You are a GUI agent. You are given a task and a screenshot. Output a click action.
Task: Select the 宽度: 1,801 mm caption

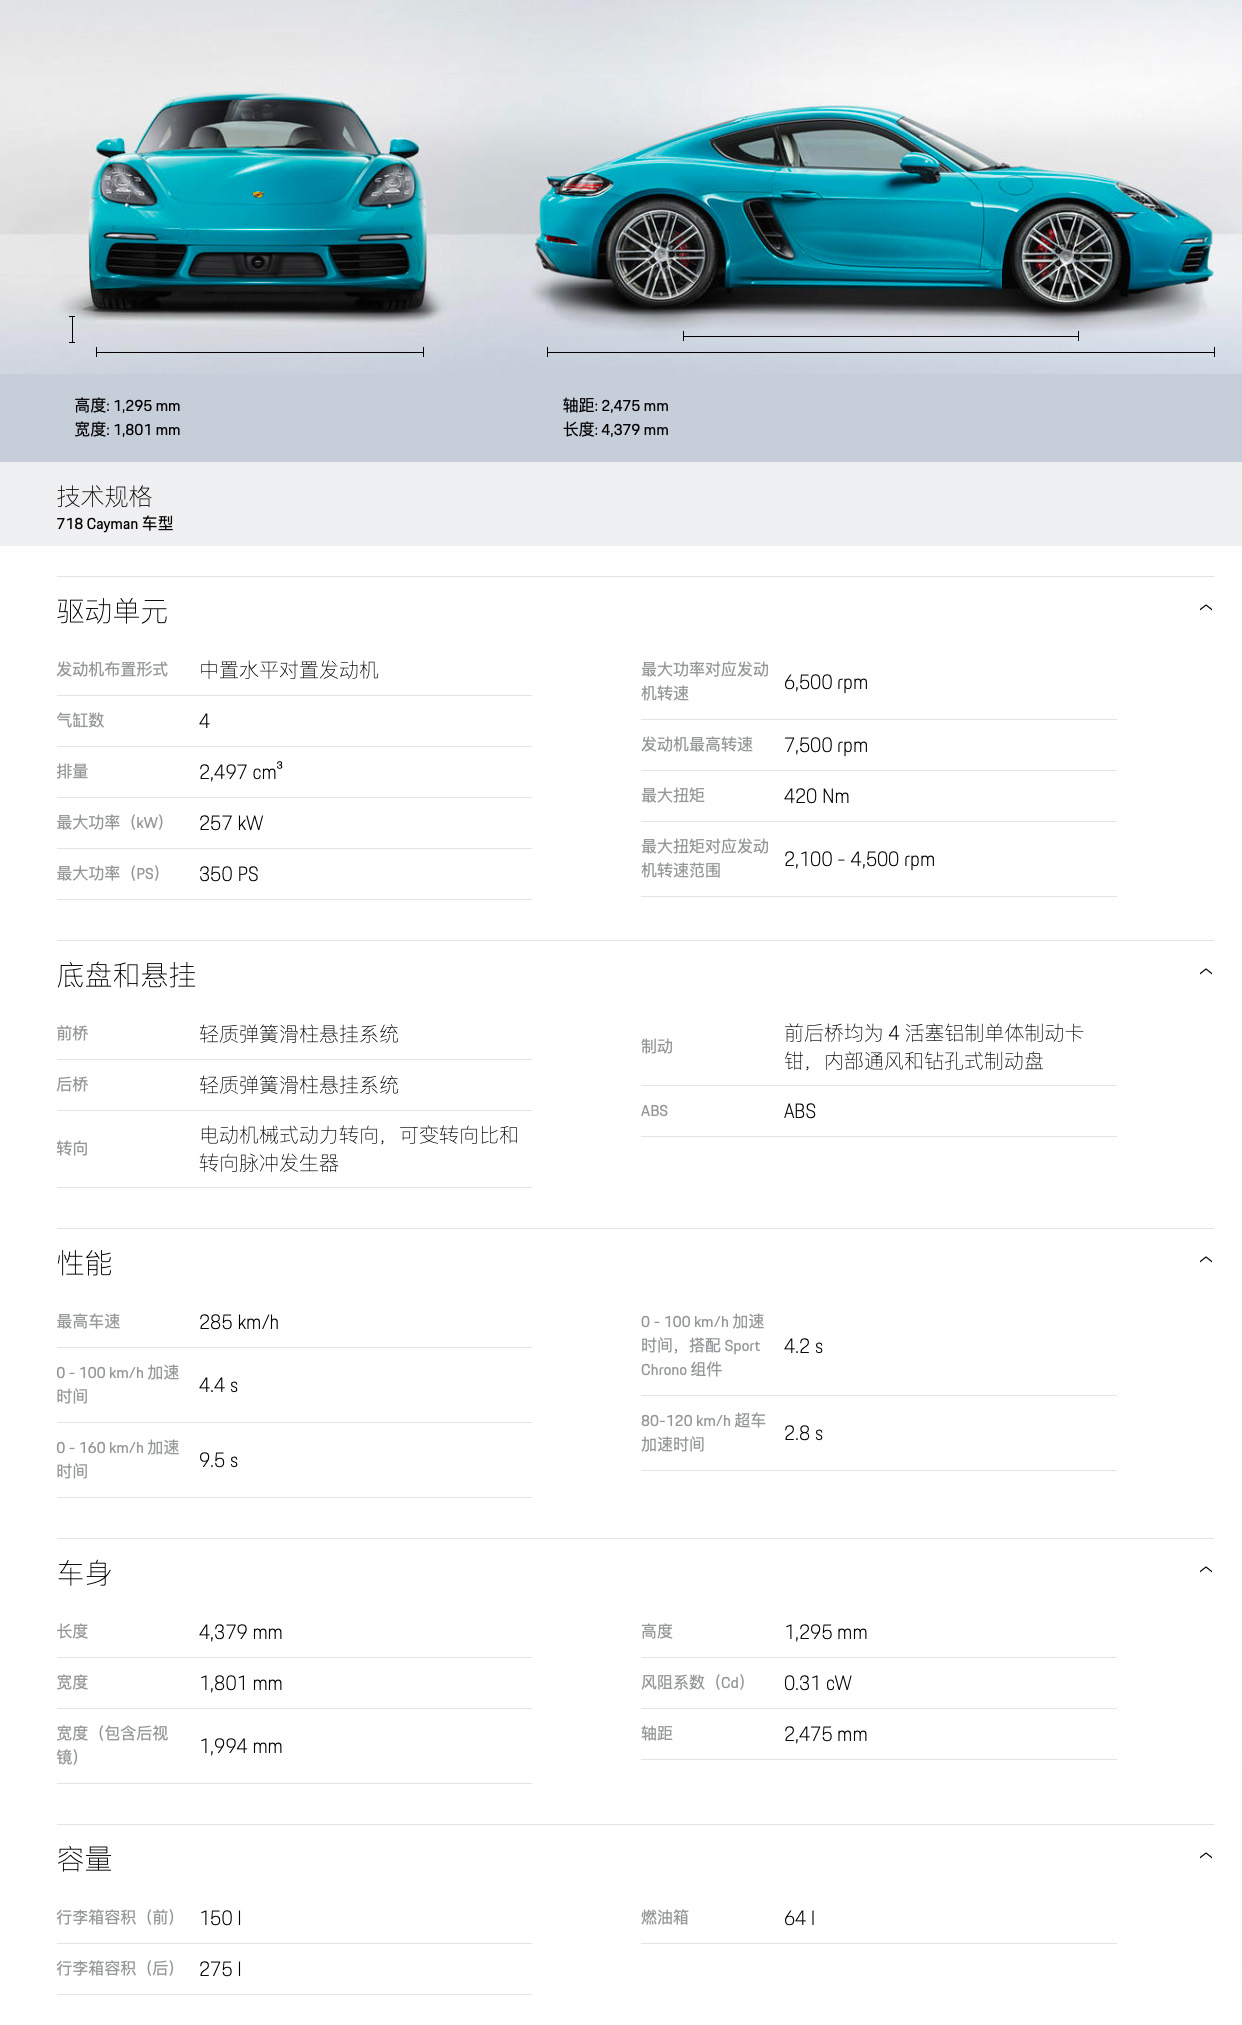(127, 430)
